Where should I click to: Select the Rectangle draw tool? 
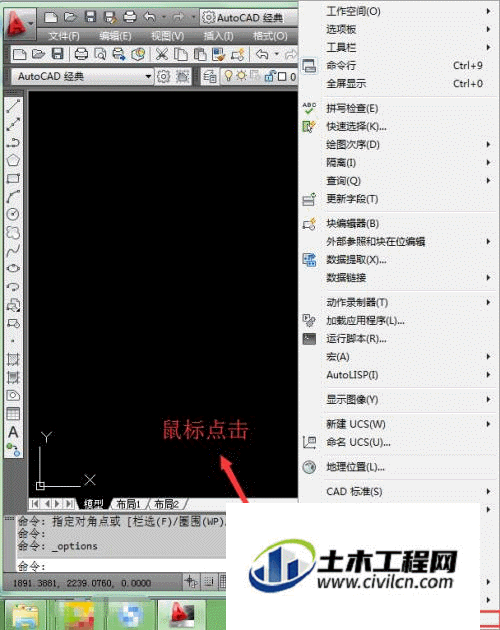[x=13, y=178]
